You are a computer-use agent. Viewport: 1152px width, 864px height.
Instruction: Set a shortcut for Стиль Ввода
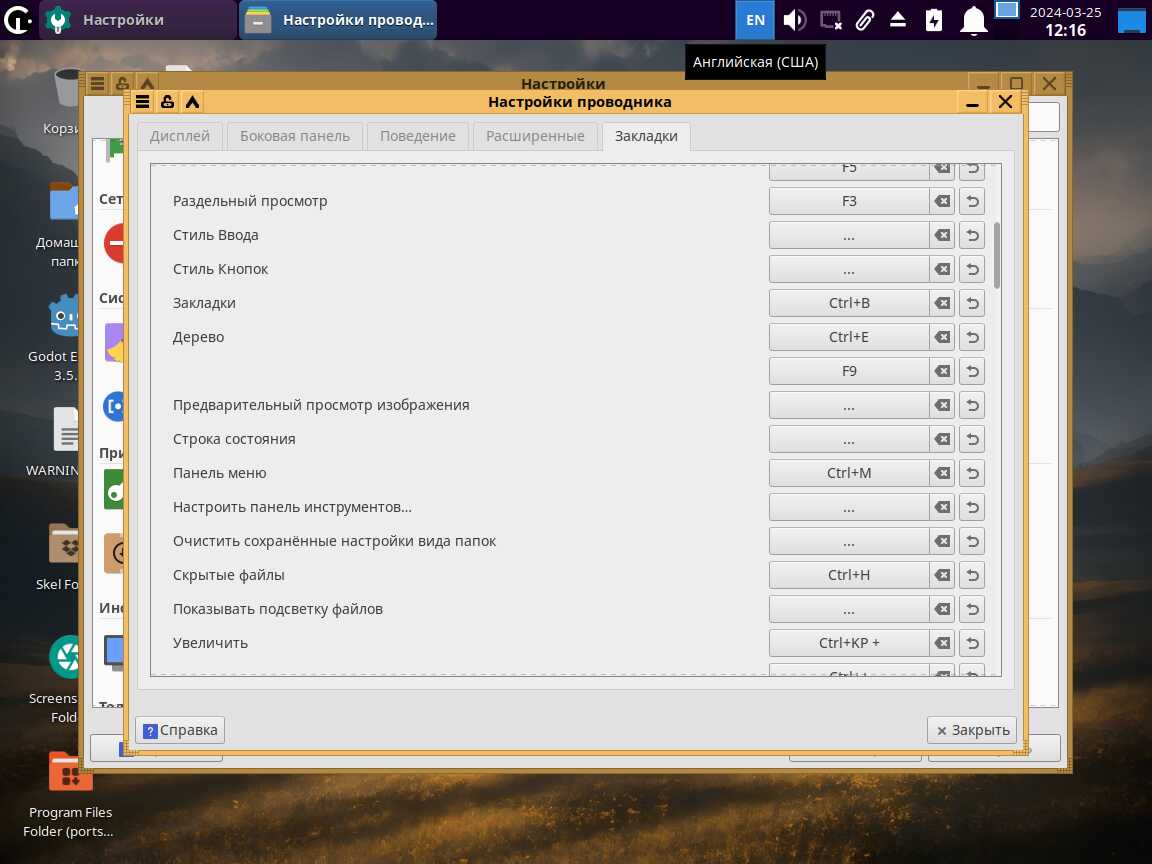(x=849, y=235)
